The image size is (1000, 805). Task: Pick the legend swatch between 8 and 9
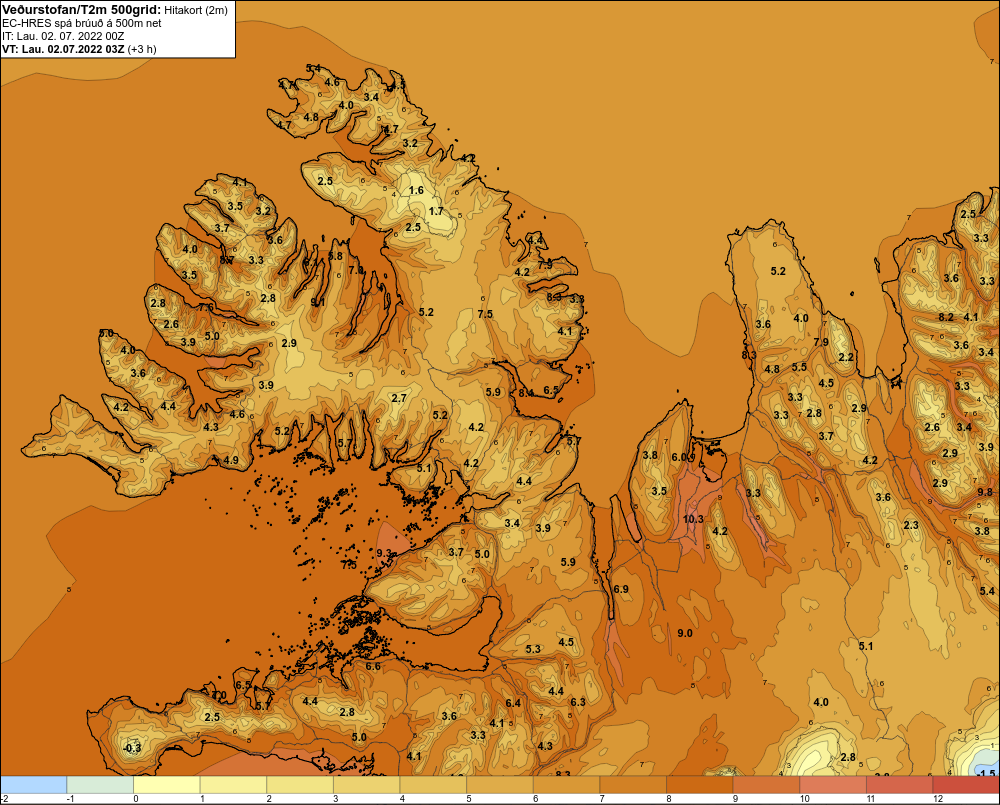click(700, 784)
